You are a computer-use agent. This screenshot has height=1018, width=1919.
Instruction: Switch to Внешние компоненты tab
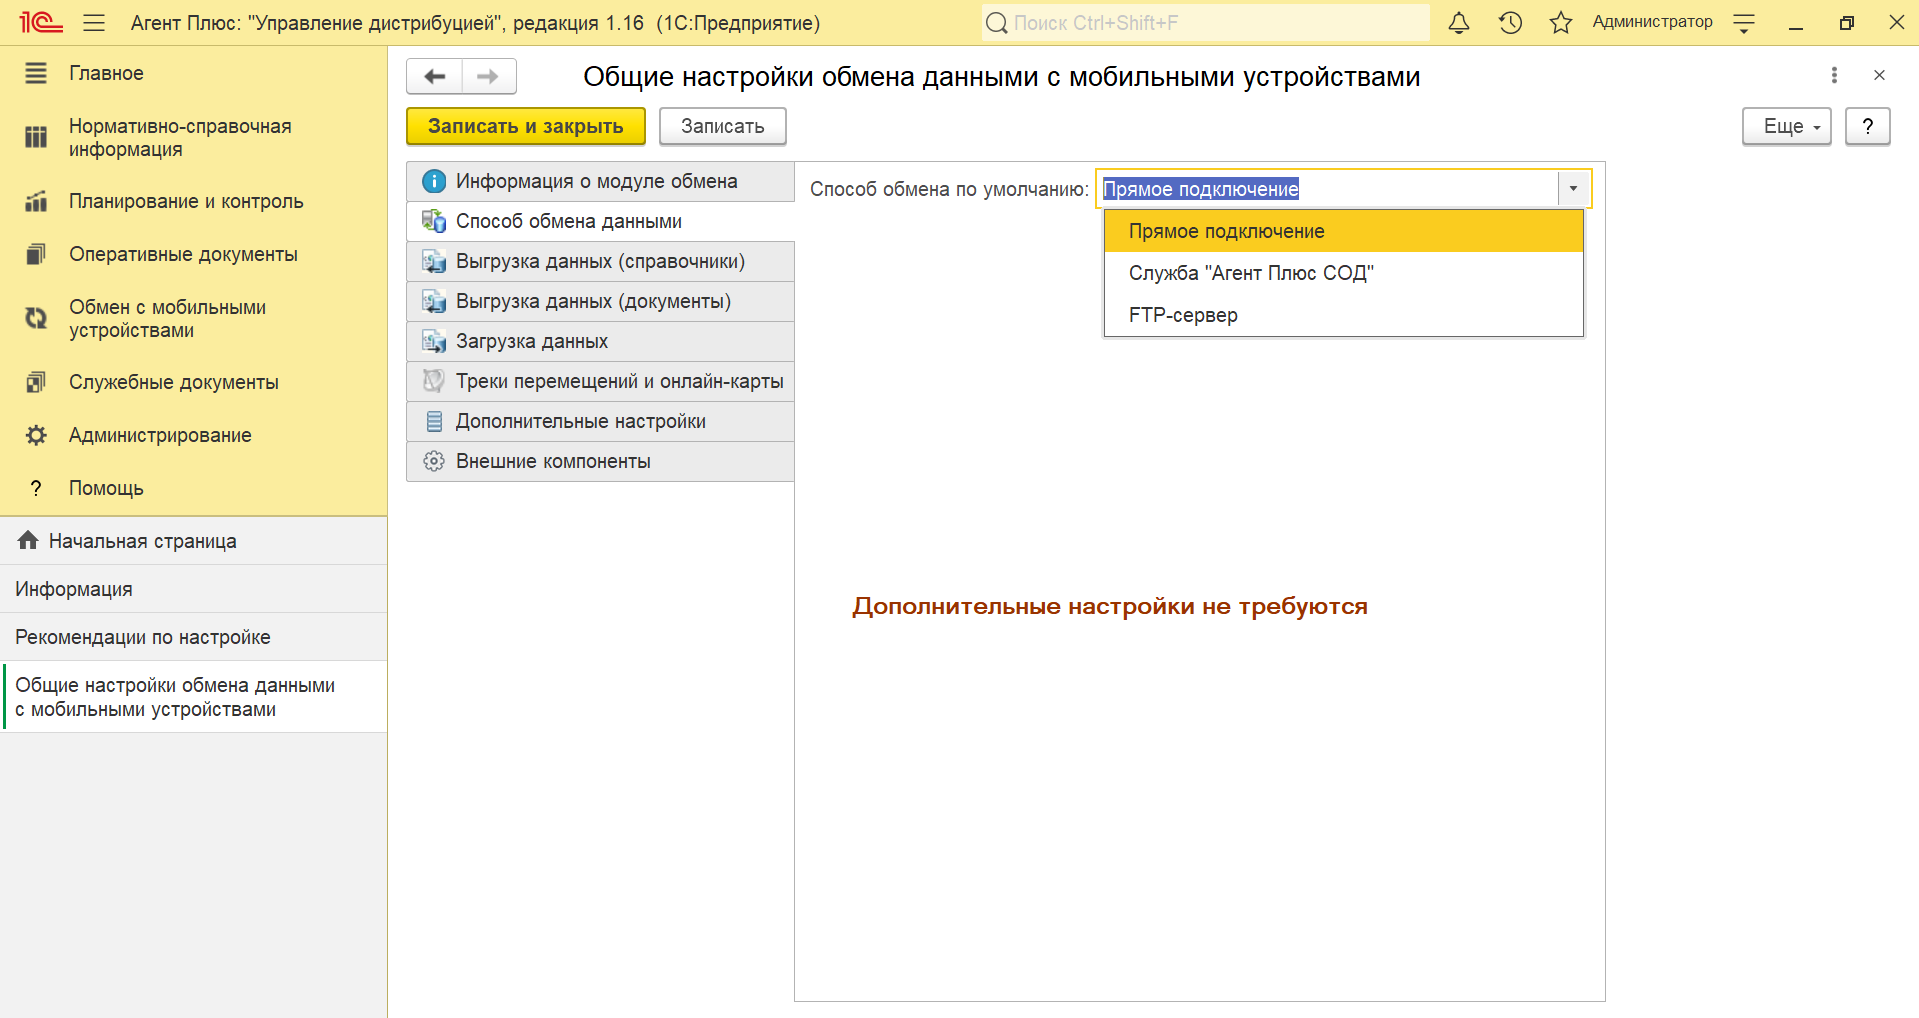(x=553, y=461)
